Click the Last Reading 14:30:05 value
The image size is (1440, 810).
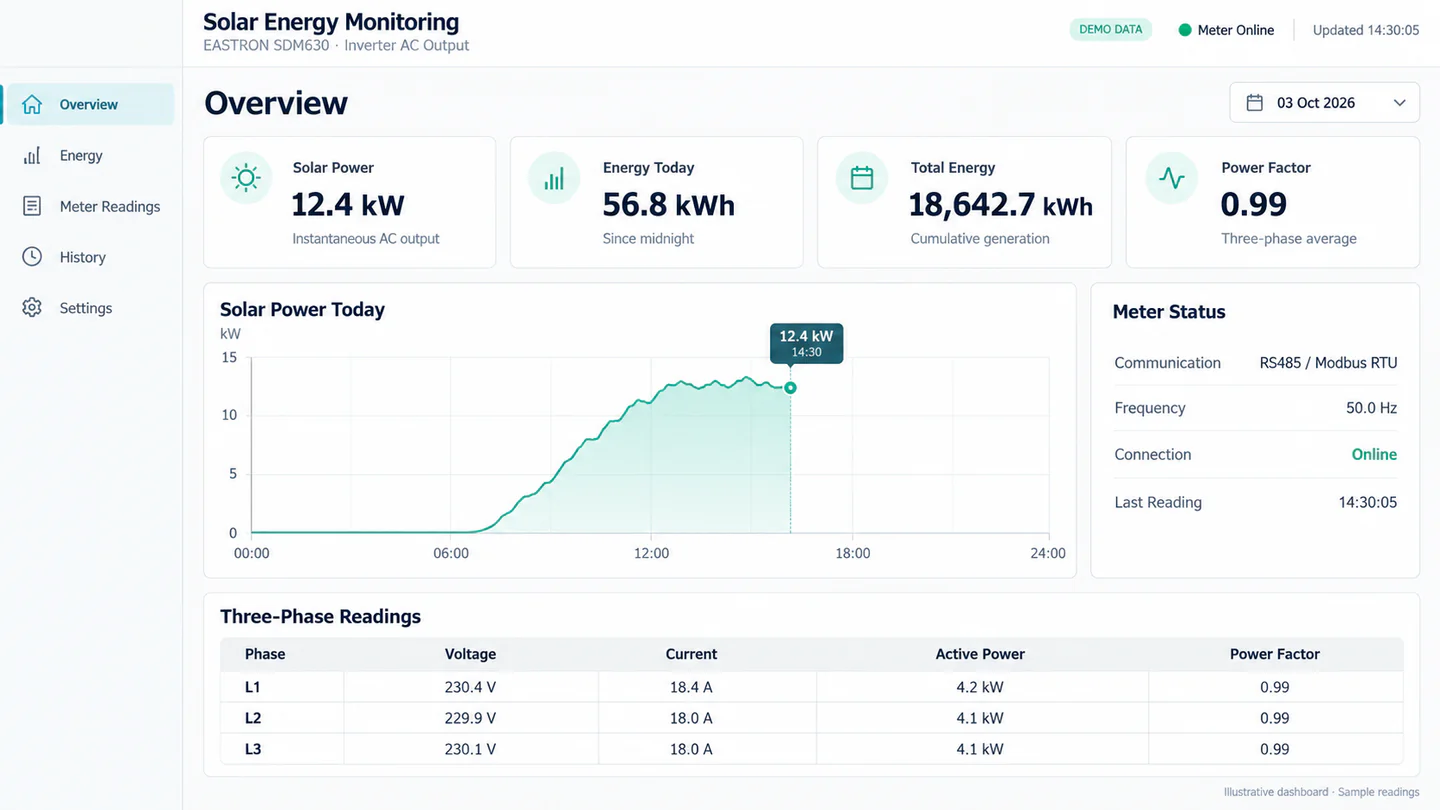point(1368,502)
